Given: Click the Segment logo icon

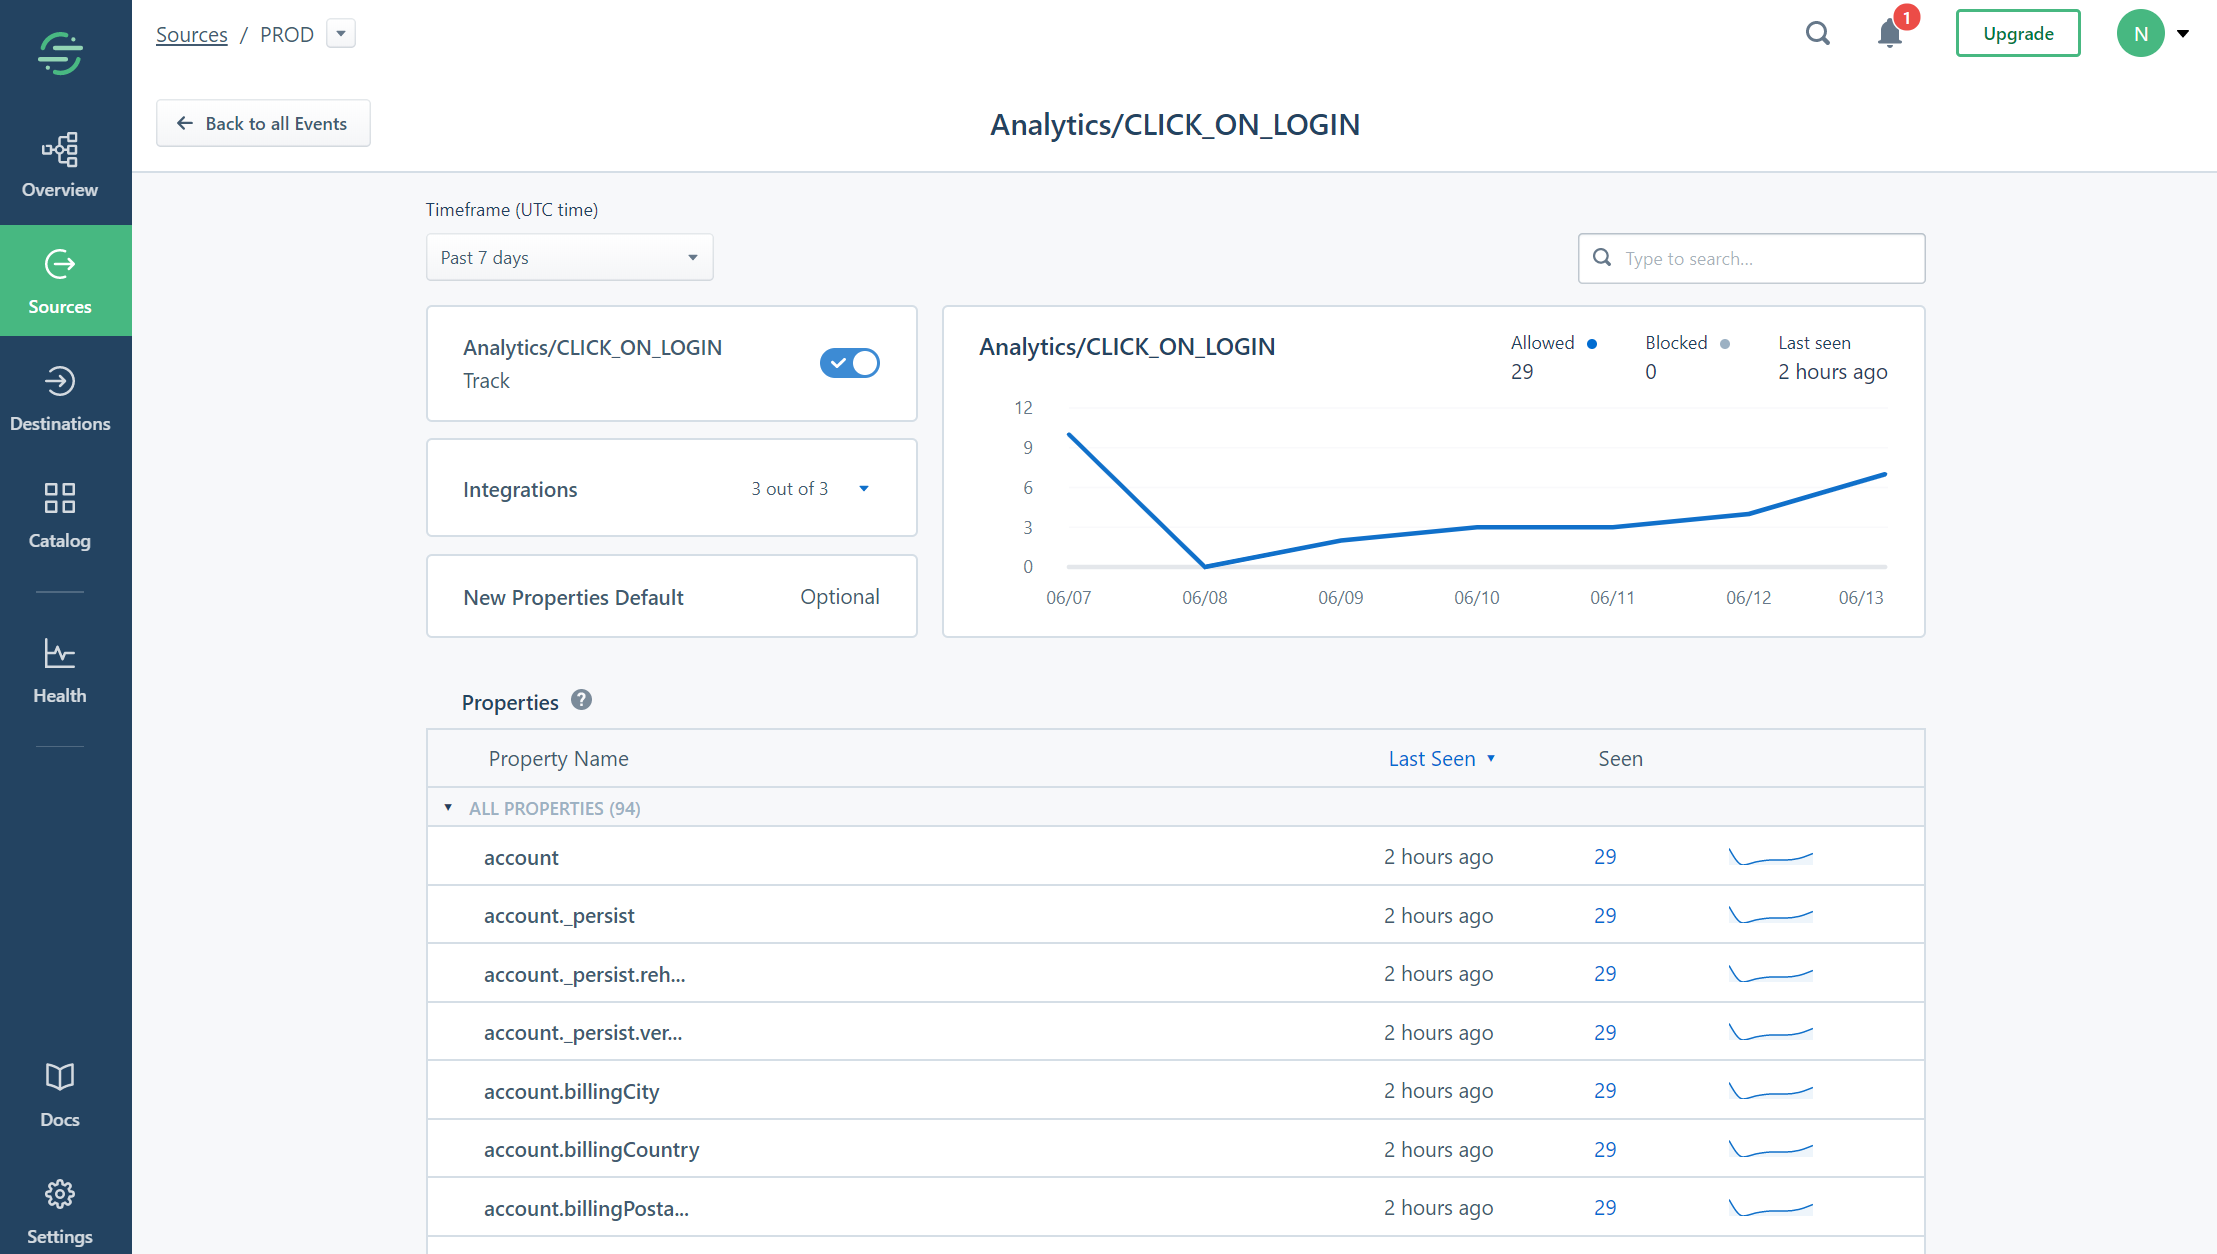Looking at the screenshot, I should pyautogui.click(x=60, y=53).
